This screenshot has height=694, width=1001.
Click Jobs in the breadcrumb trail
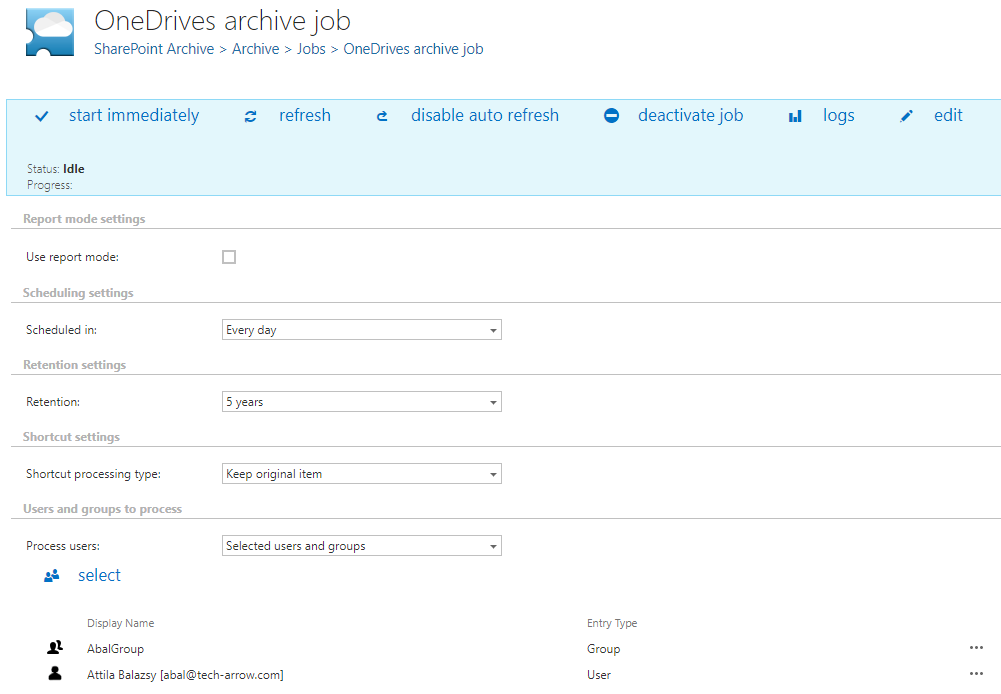(x=311, y=48)
